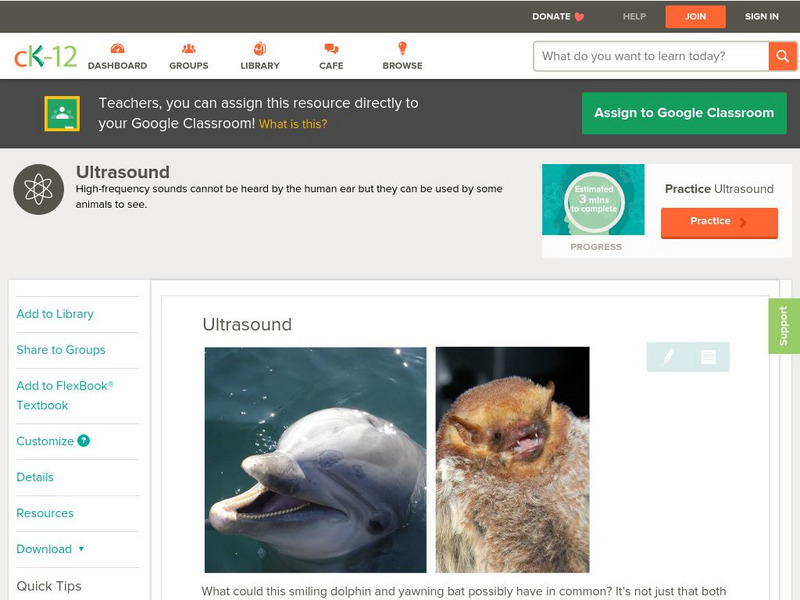Open the Details link
Viewport: 800px width, 600px height.
[x=35, y=477]
